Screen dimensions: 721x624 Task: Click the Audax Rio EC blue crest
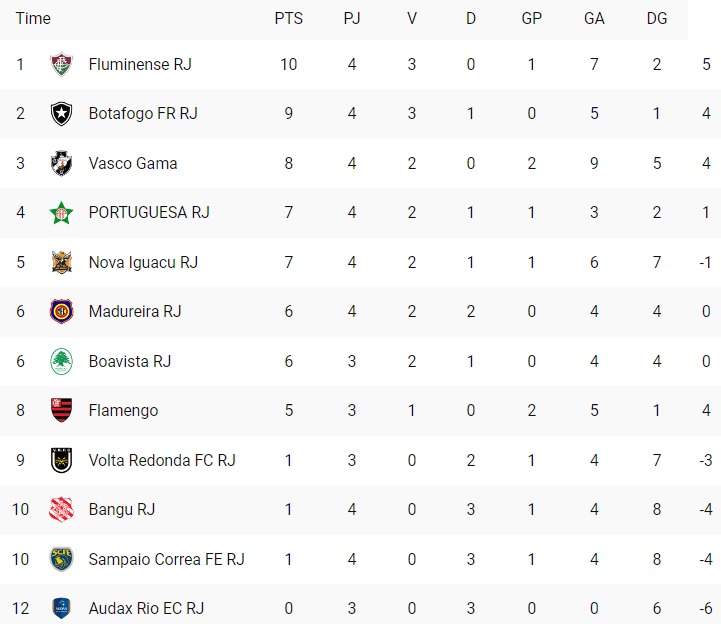[x=61, y=608]
